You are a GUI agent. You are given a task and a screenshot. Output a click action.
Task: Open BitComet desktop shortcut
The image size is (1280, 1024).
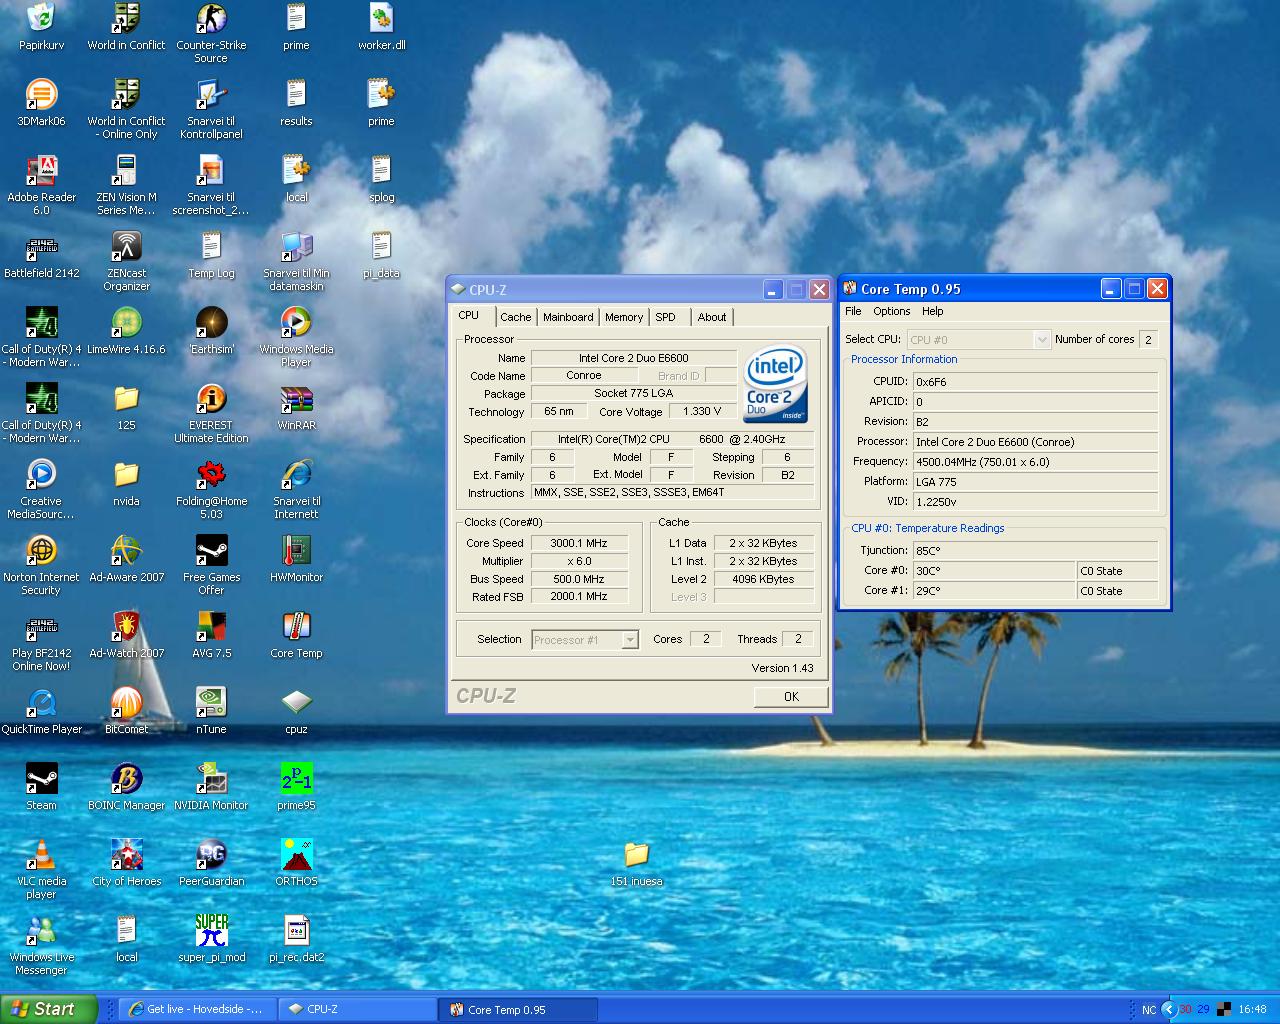click(x=126, y=702)
